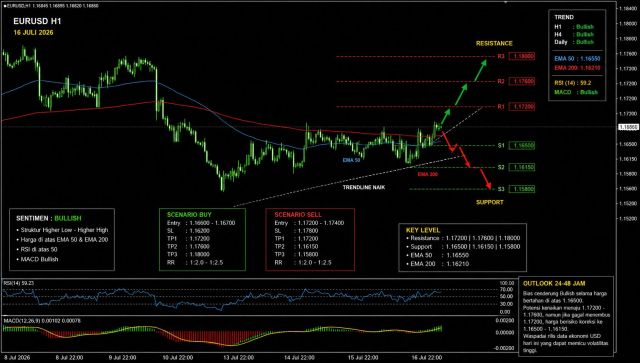Select Scenario Sell Entry 1.17200 - 1.17400
The image size is (640, 363).
pyautogui.click(x=309, y=223)
